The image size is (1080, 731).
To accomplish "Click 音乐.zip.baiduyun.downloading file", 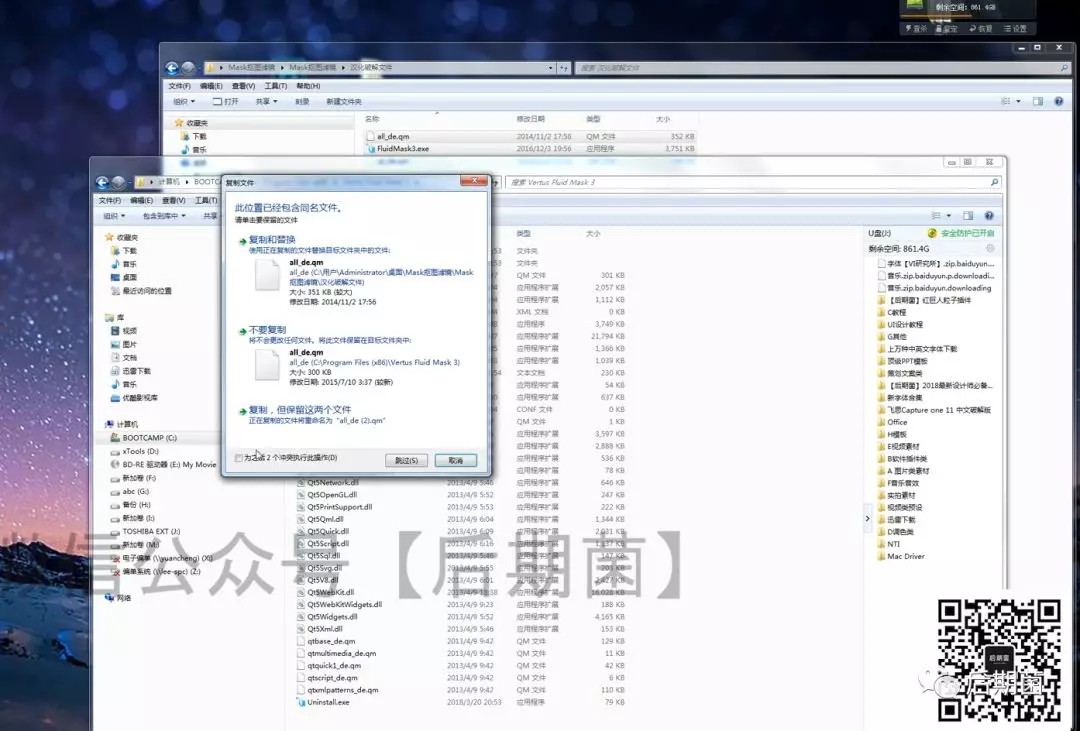I will point(939,288).
